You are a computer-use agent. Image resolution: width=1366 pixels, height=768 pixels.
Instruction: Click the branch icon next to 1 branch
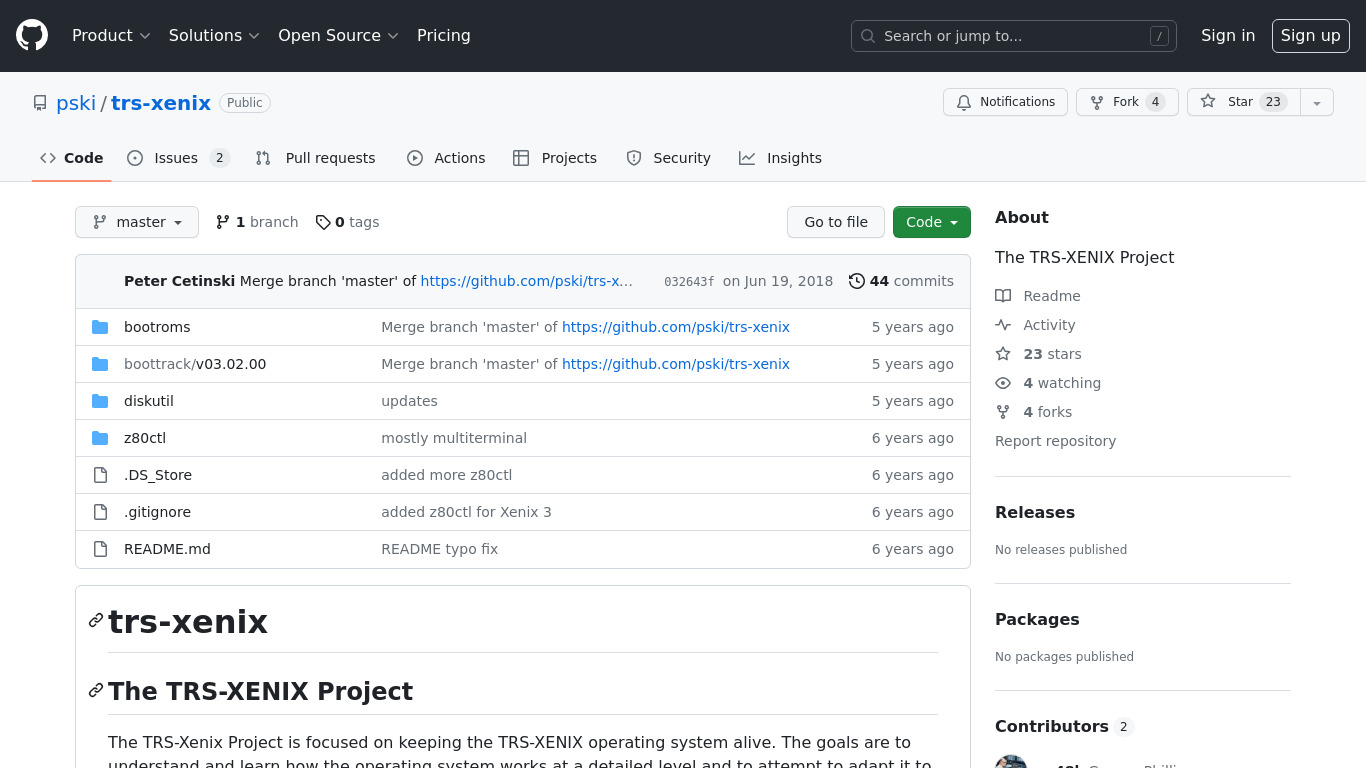click(223, 222)
